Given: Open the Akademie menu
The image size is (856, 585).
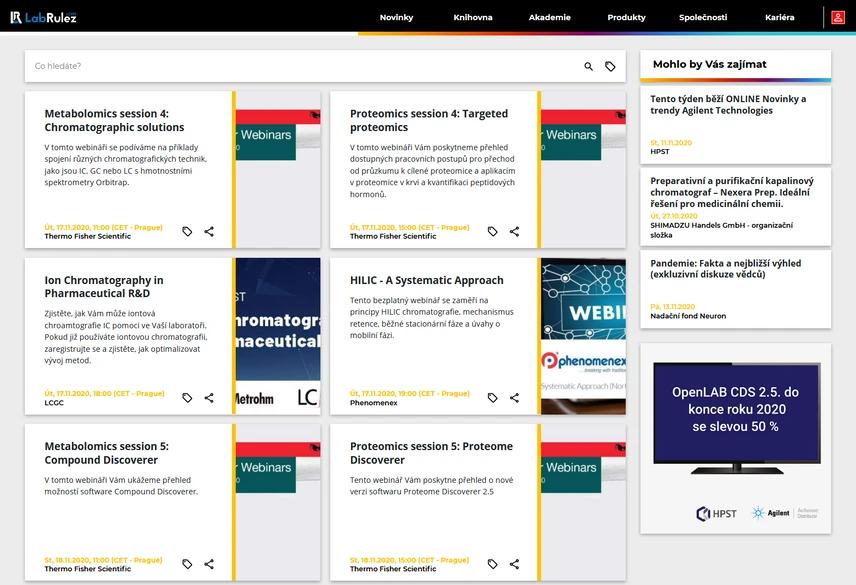Looking at the screenshot, I should (x=549, y=17).
